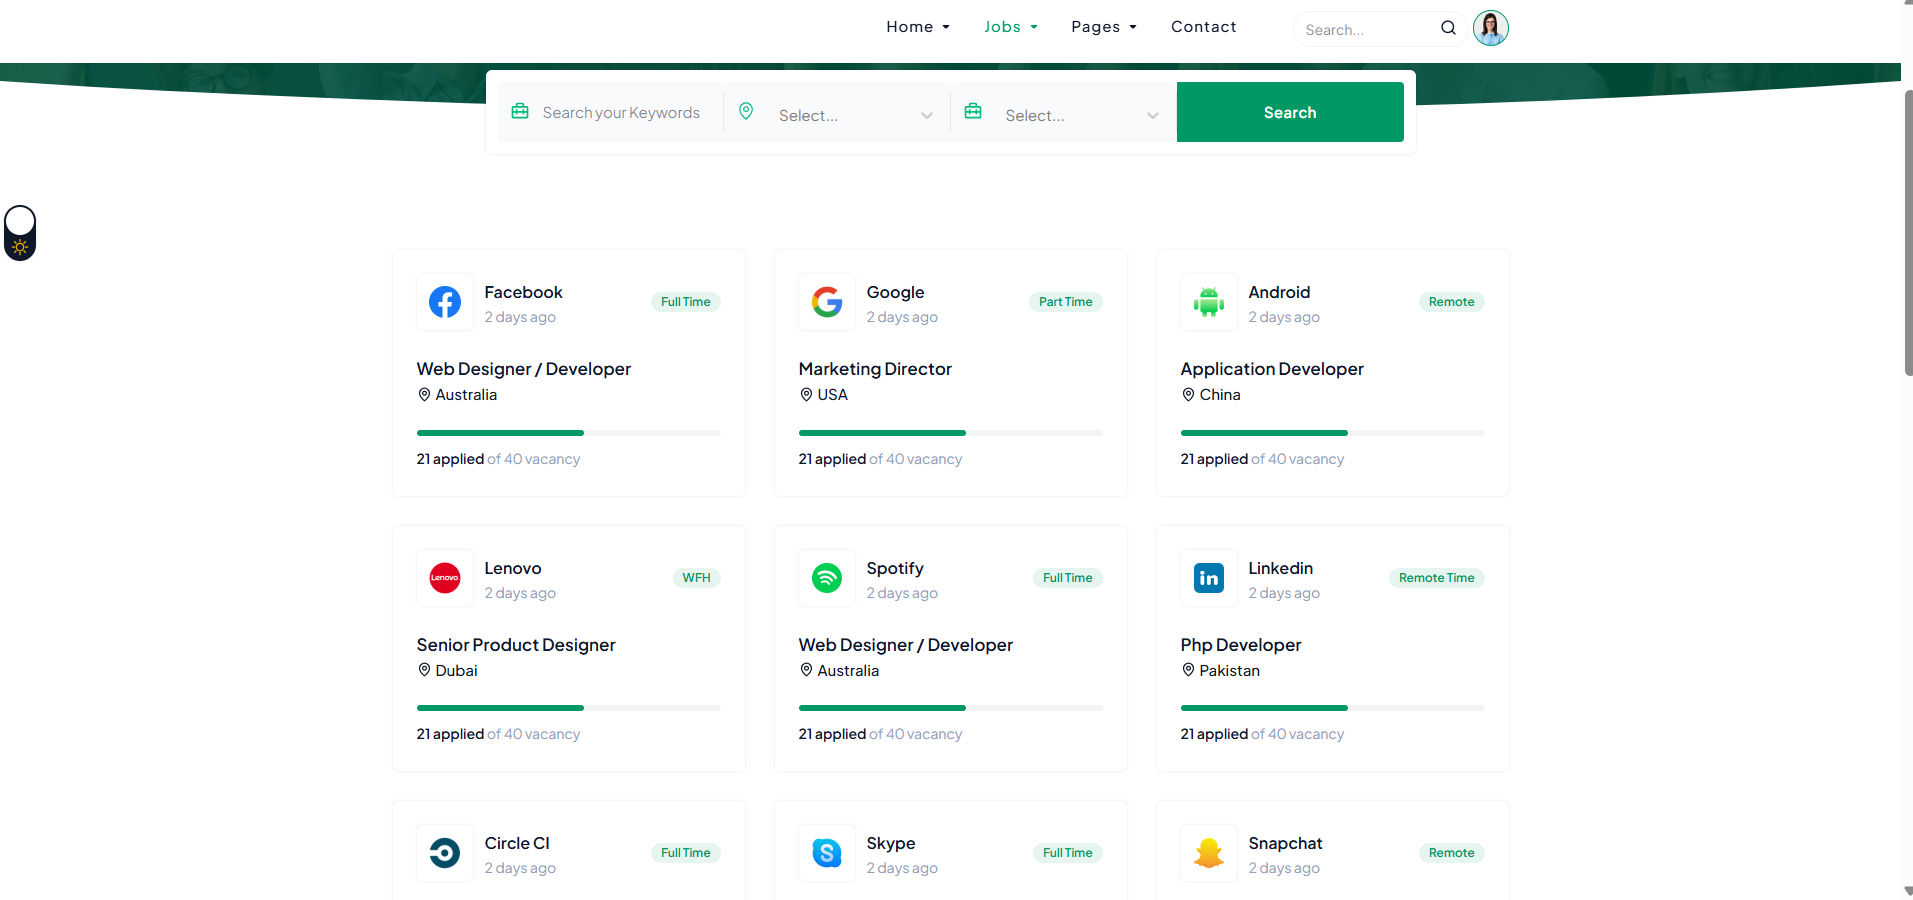1913x900 pixels.
Task: Click the Lenovo company logo
Action: coord(445,578)
